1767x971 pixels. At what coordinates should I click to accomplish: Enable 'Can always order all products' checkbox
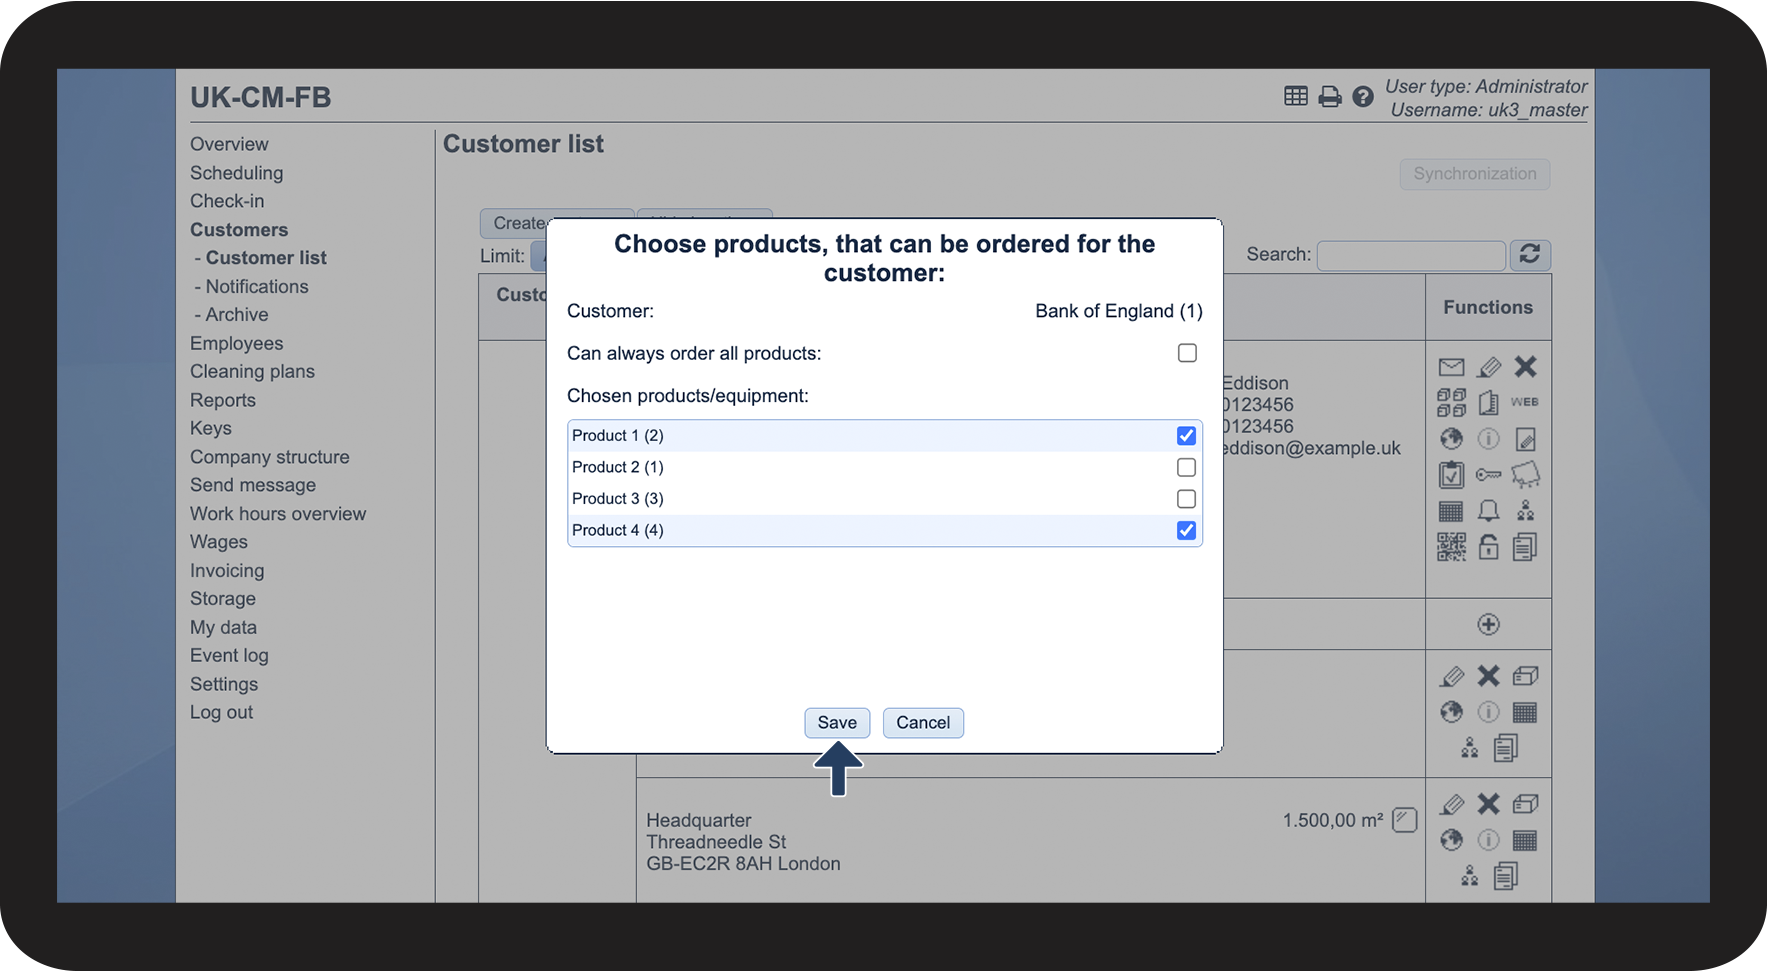click(x=1187, y=353)
